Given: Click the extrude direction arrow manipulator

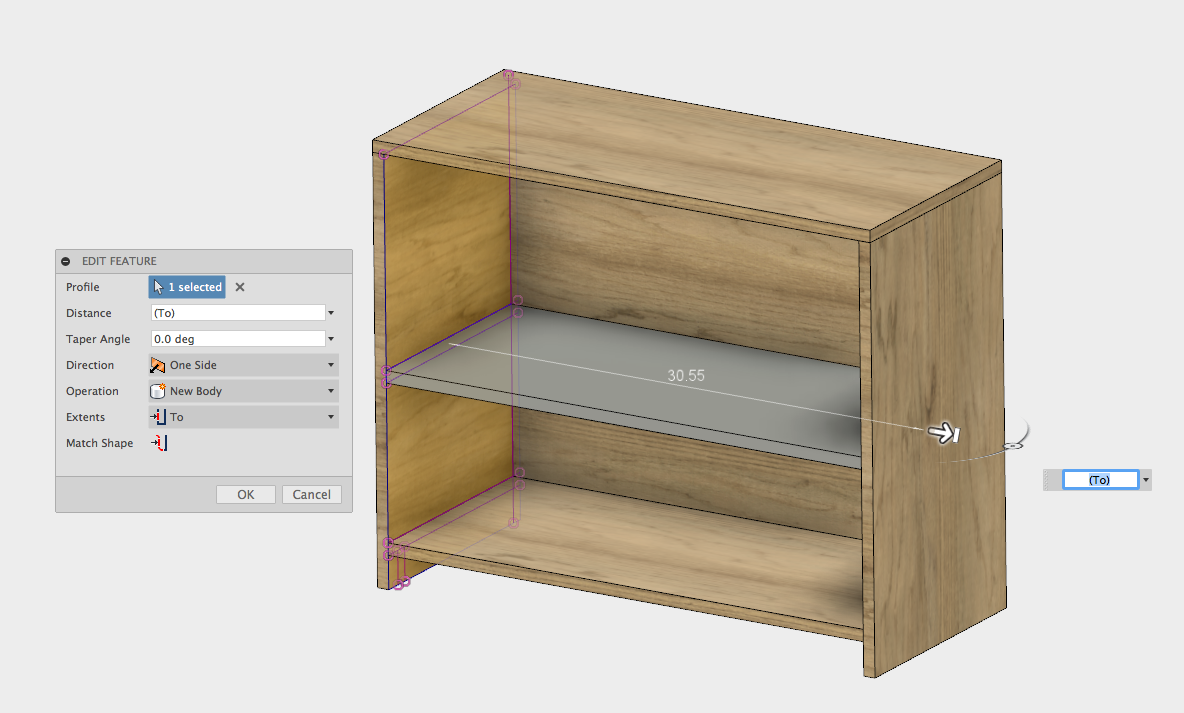Looking at the screenshot, I should (x=944, y=432).
